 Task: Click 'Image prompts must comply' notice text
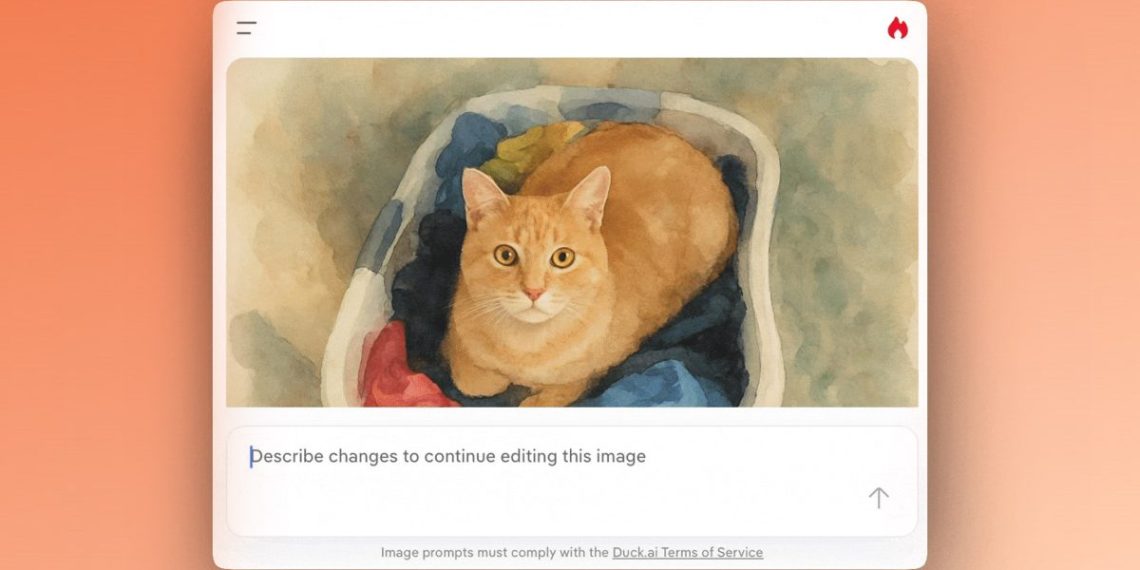click(494, 553)
